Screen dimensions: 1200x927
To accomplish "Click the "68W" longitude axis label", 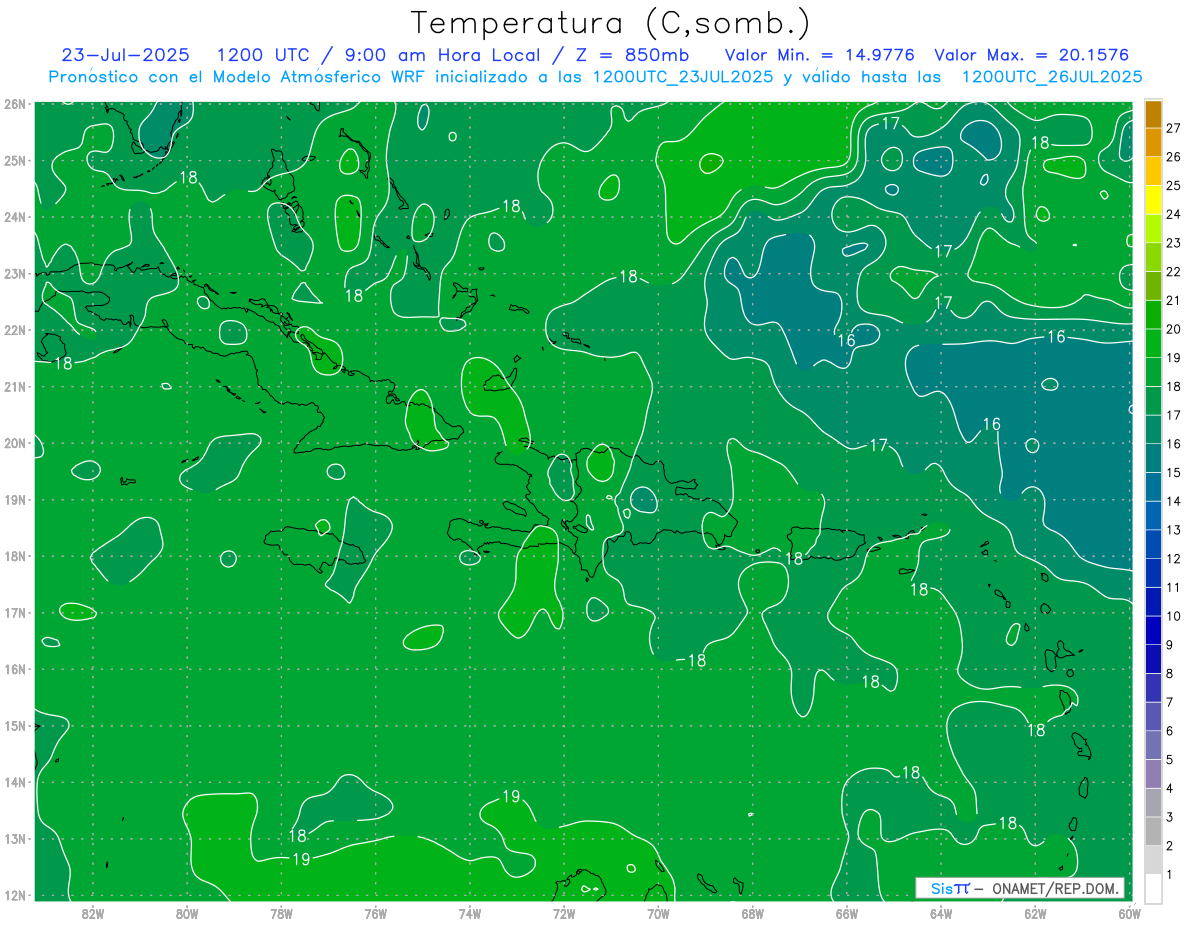I will pos(753,913).
